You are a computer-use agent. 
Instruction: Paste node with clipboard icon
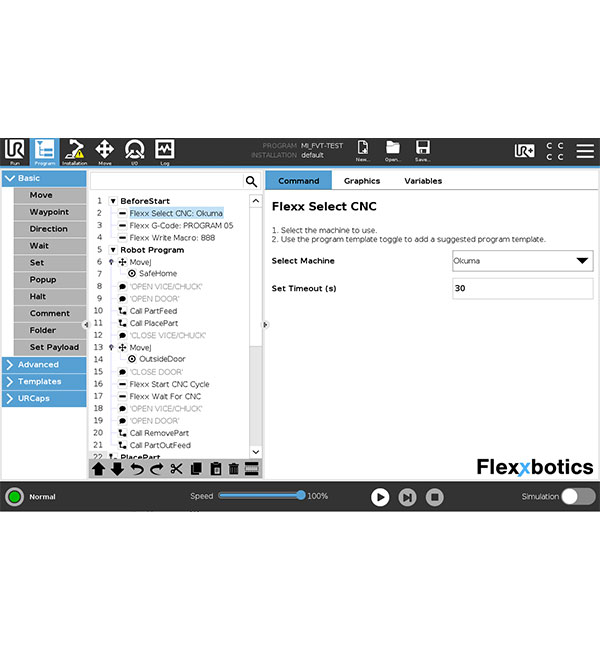215,469
